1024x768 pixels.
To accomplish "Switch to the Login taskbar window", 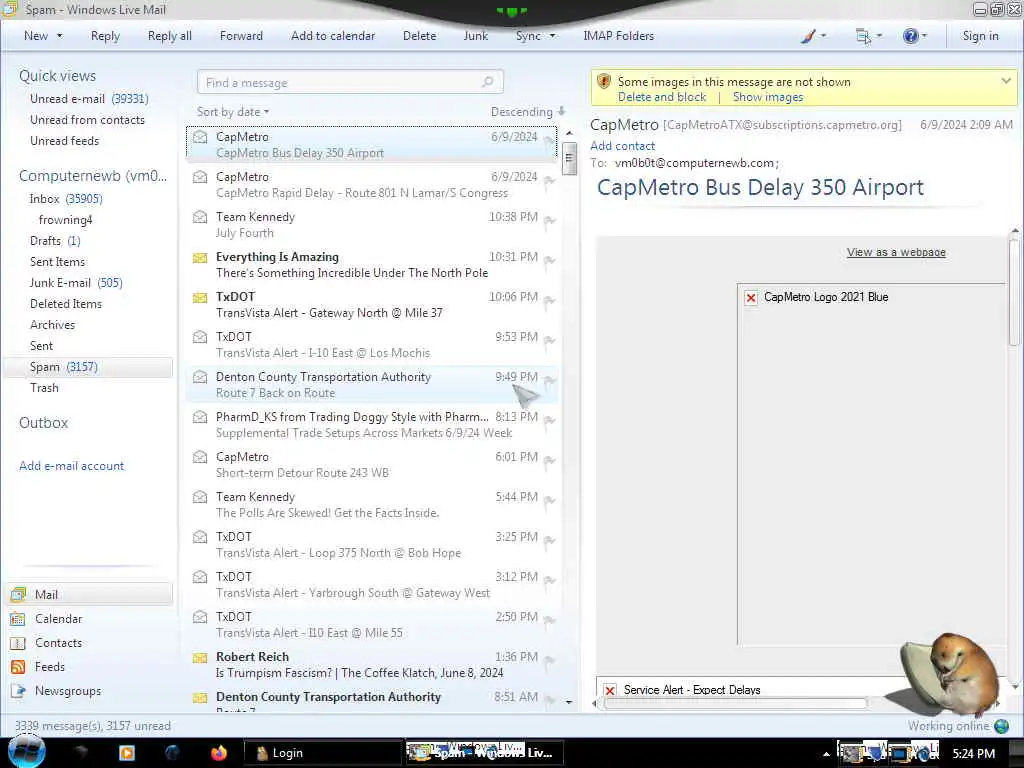I will tap(323, 753).
